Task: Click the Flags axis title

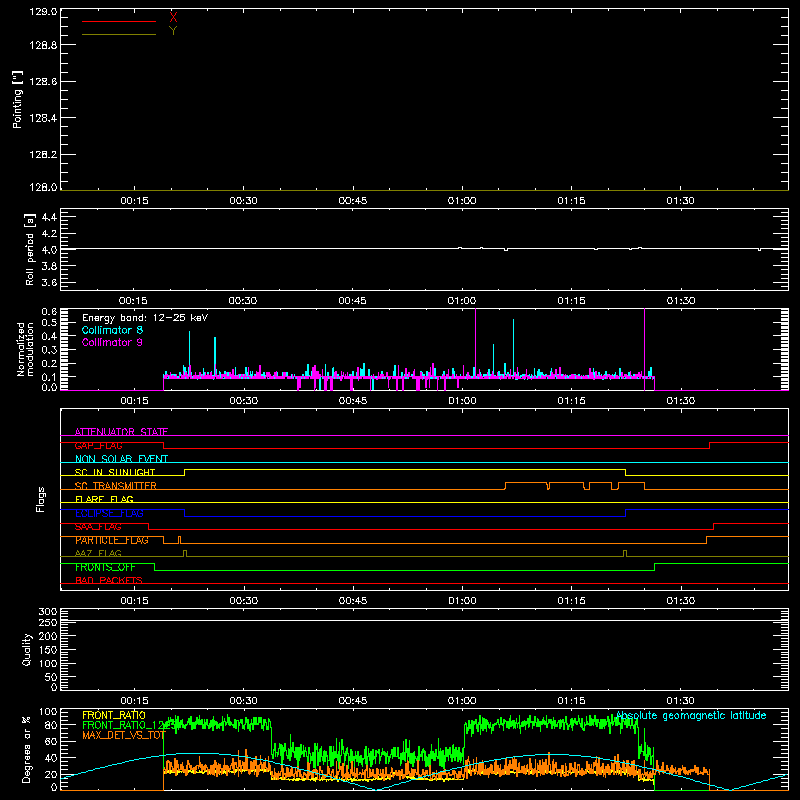Action: (x=41, y=499)
